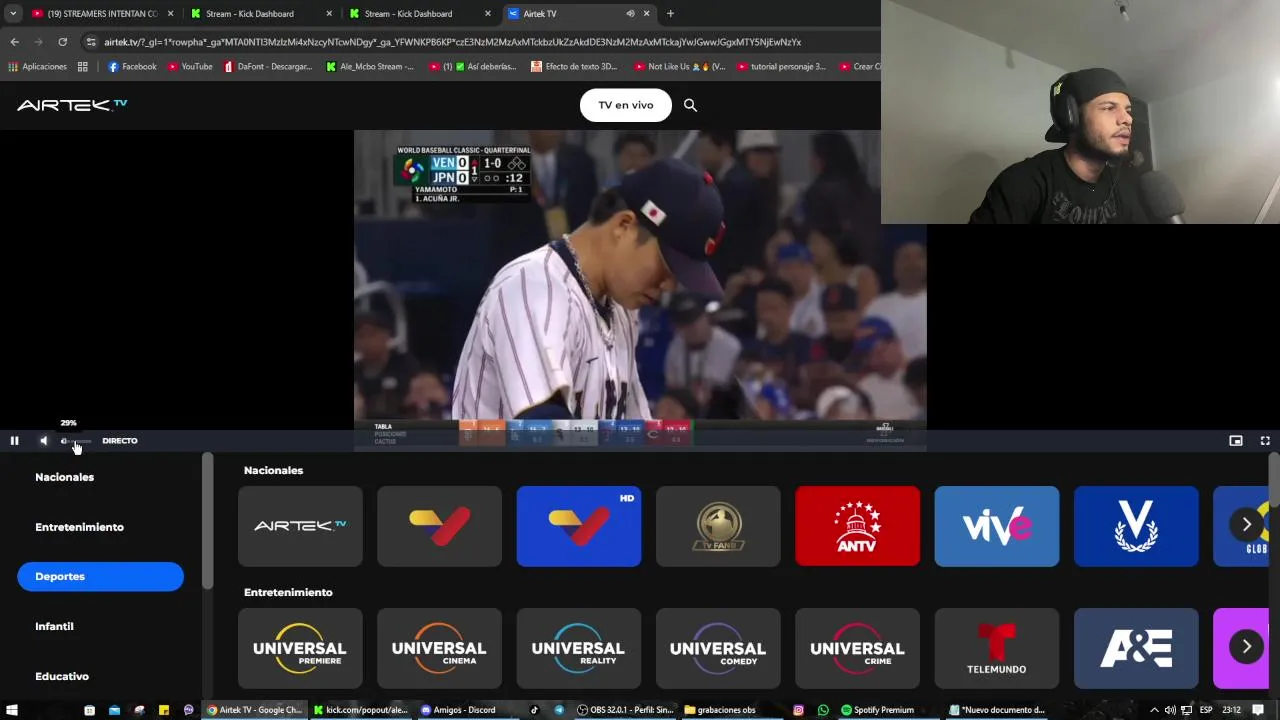Open the TV FANB channel tile
This screenshot has height=720, width=1280.
(x=718, y=526)
